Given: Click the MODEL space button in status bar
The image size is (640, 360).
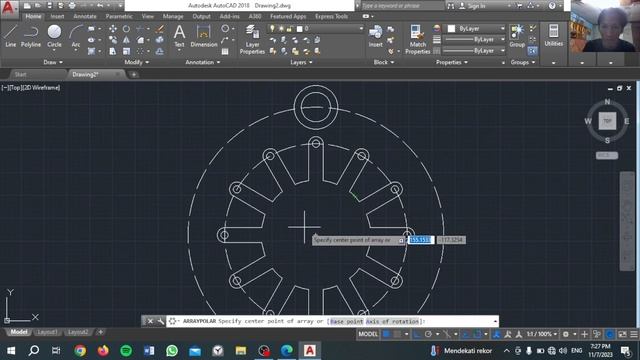Looking at the screenshot, I should pyautogui.click(x=368, y=334).
